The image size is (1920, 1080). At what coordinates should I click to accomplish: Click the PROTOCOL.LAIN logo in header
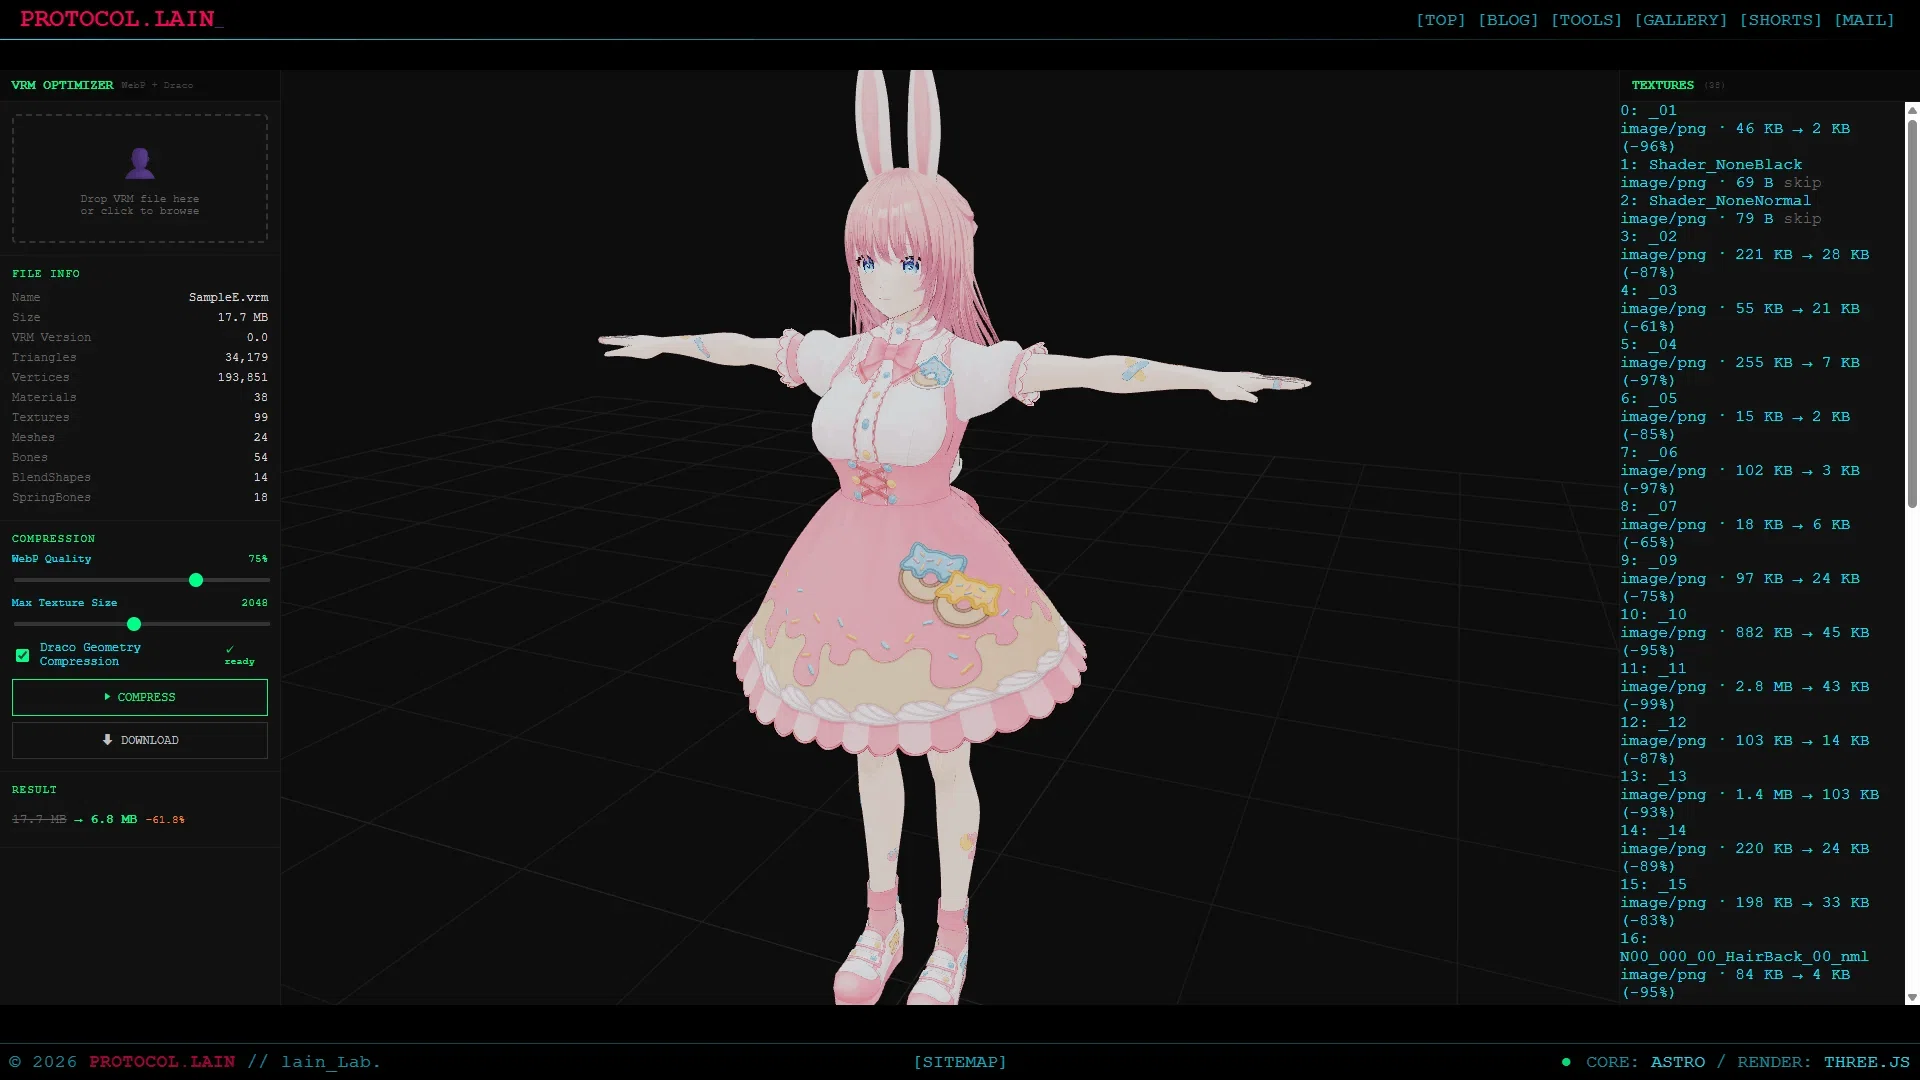tap(121, 19)
